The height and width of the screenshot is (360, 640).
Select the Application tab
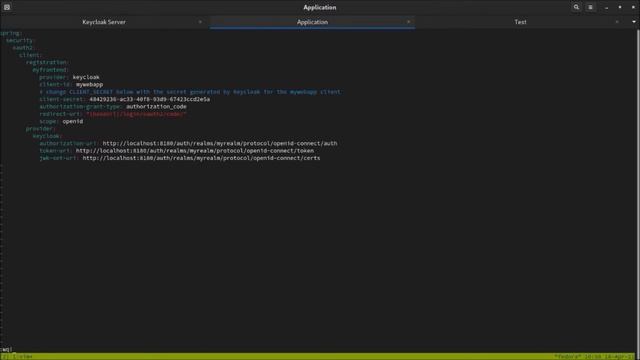pyautogui.click(x=312, y=22)
